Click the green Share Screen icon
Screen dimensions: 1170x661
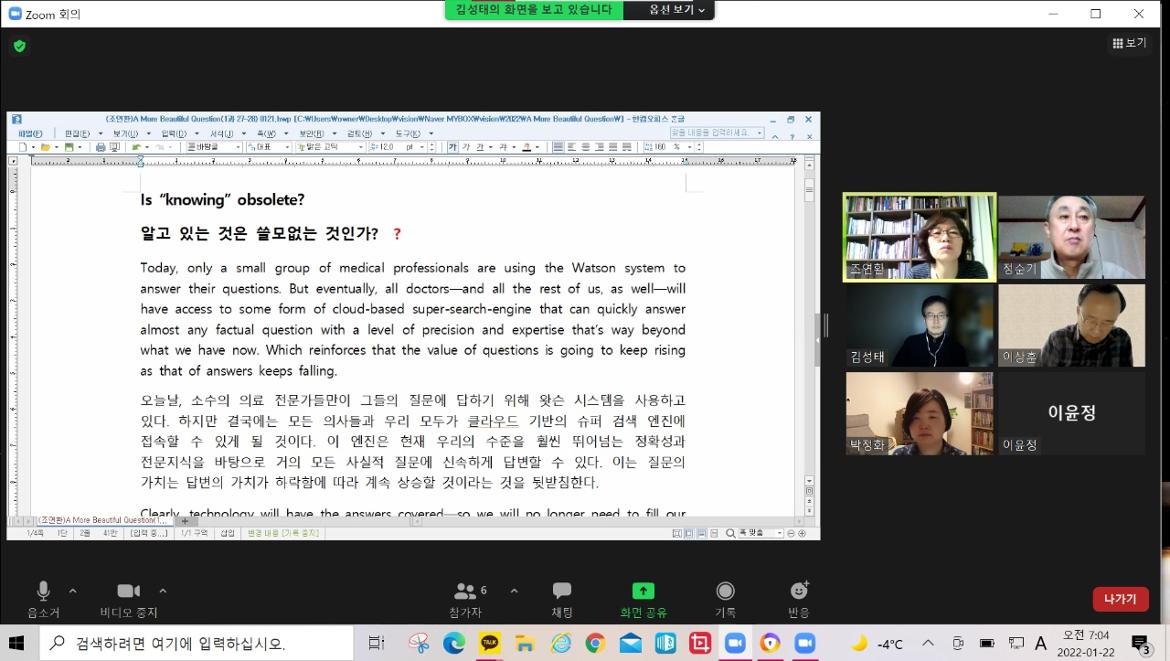pyautogui.click(x=643, y=591)
